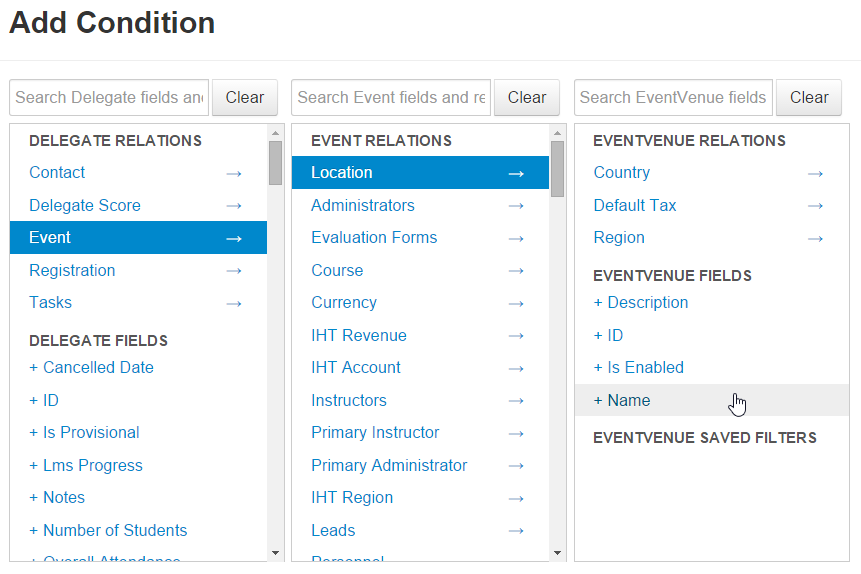
Task: Open the EventVenue Region relation
Action: tap(712, 237)
